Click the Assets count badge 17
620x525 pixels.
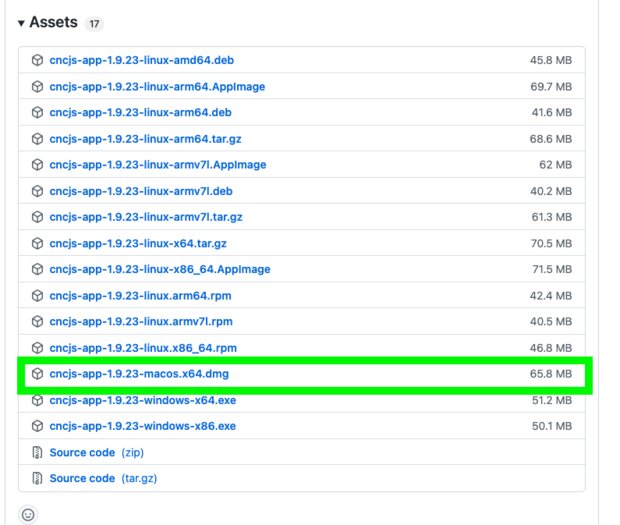click(x=94, y=24)
